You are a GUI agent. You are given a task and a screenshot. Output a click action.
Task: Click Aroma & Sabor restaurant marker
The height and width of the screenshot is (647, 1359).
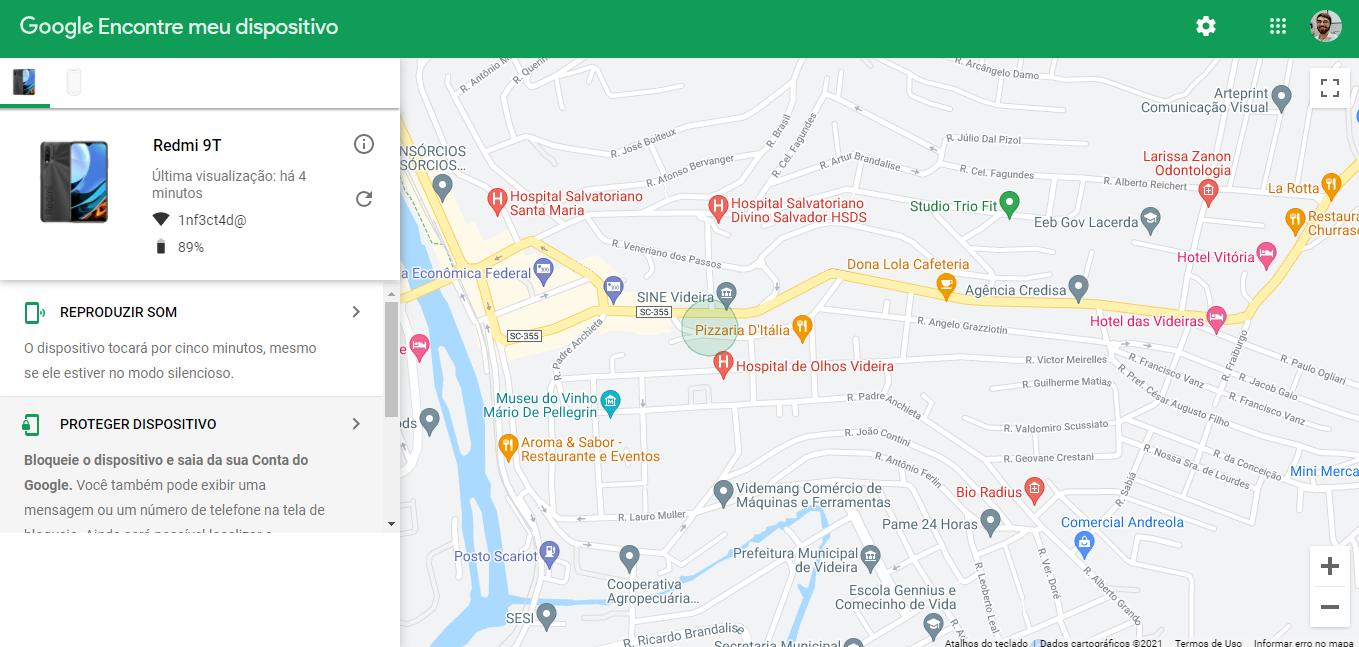coord(508,446)
